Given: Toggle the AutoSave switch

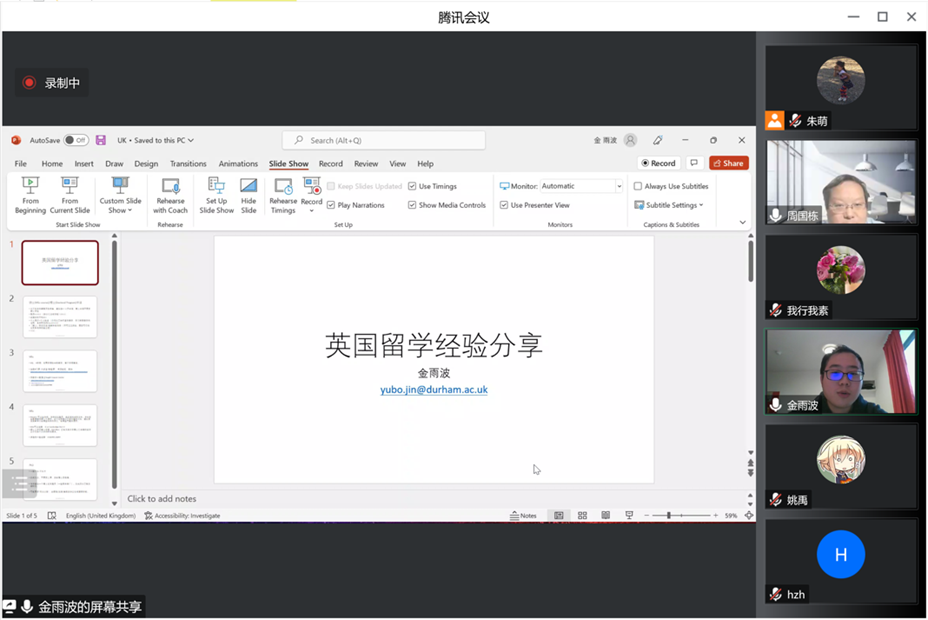Looking at the screenshot, I should [x=76, y=140].
